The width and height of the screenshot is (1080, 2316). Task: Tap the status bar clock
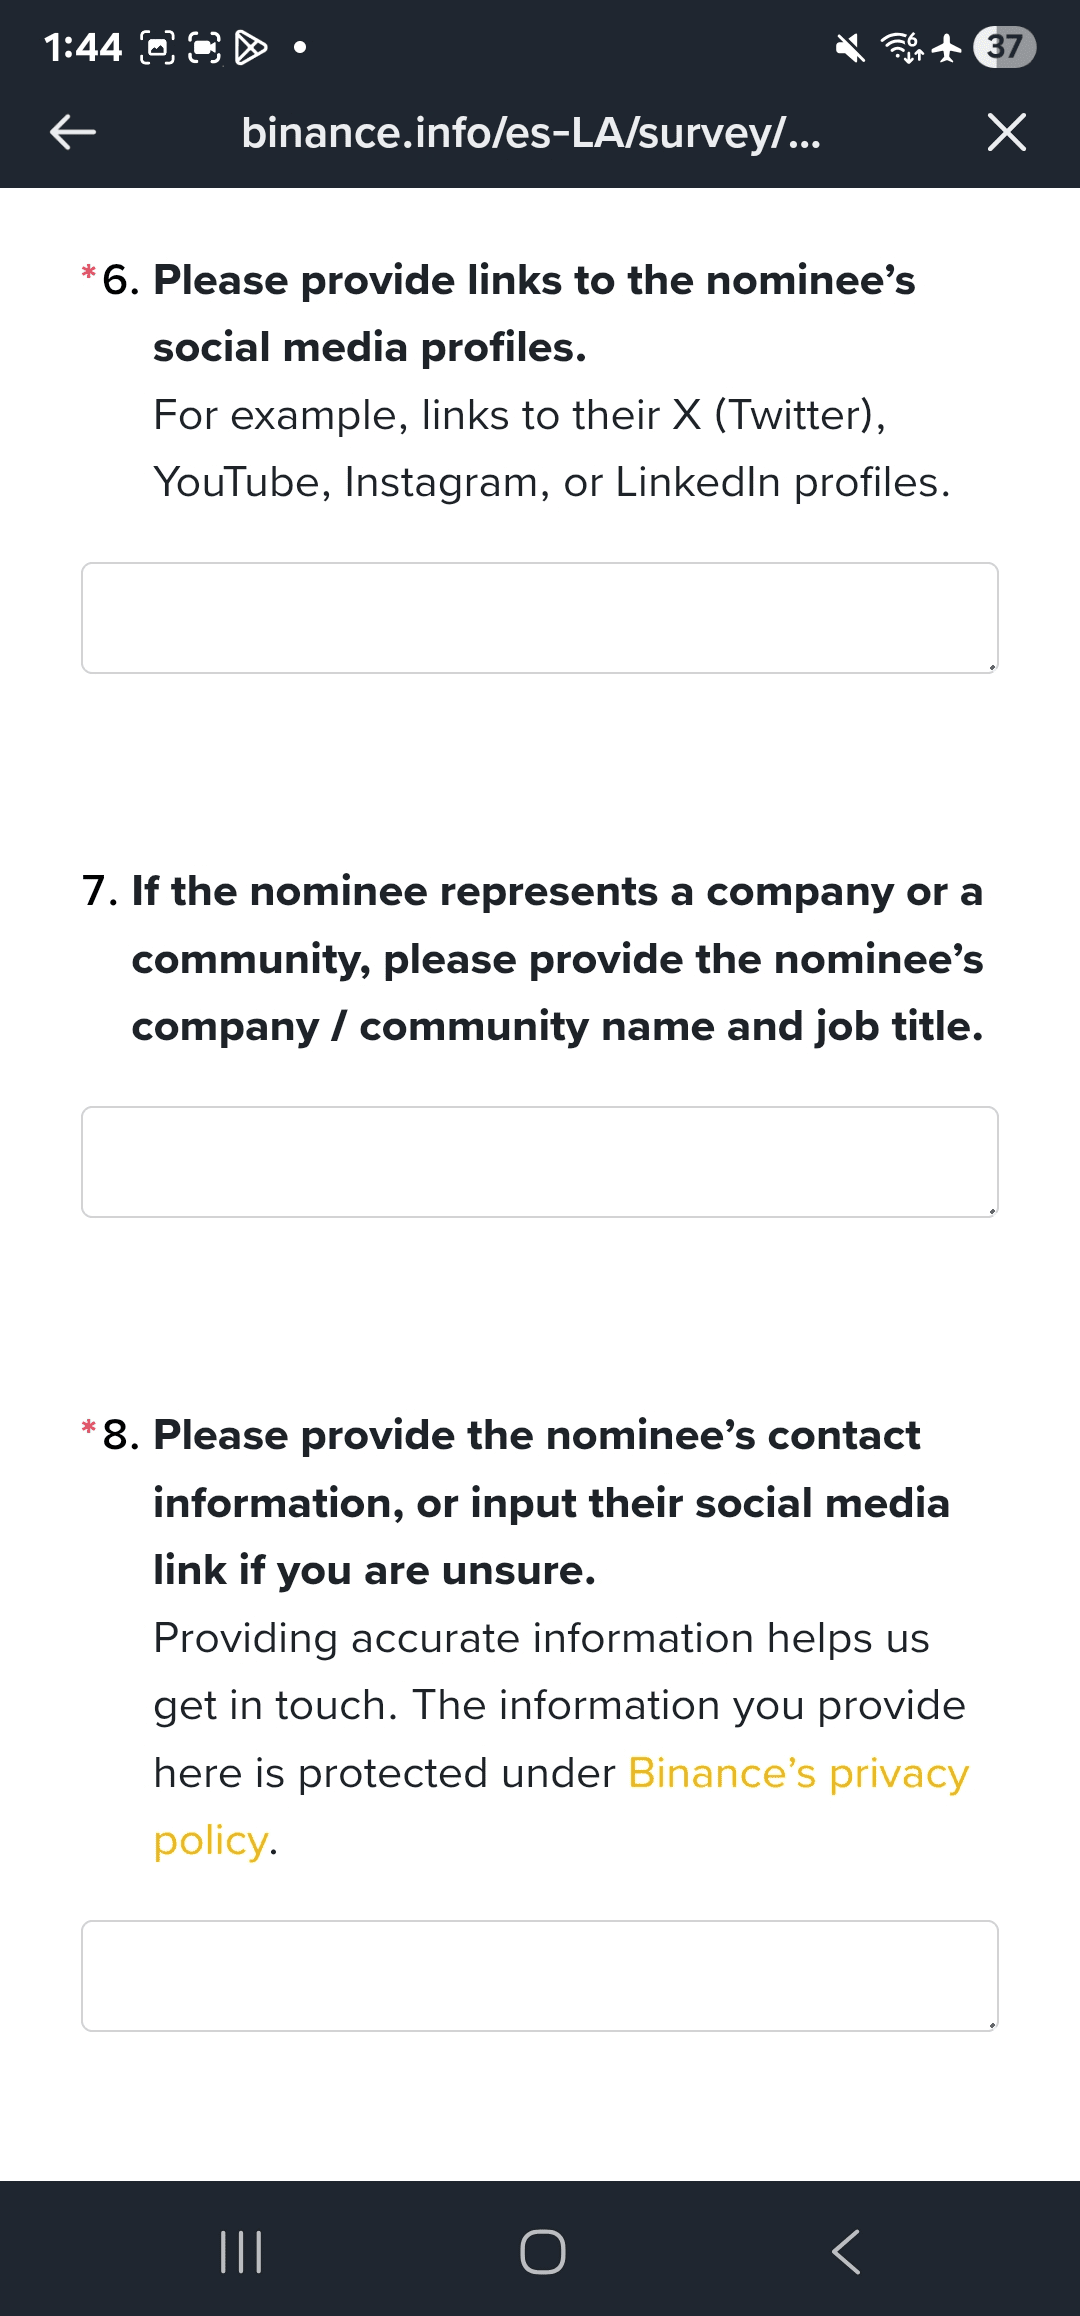pos(83,47)
